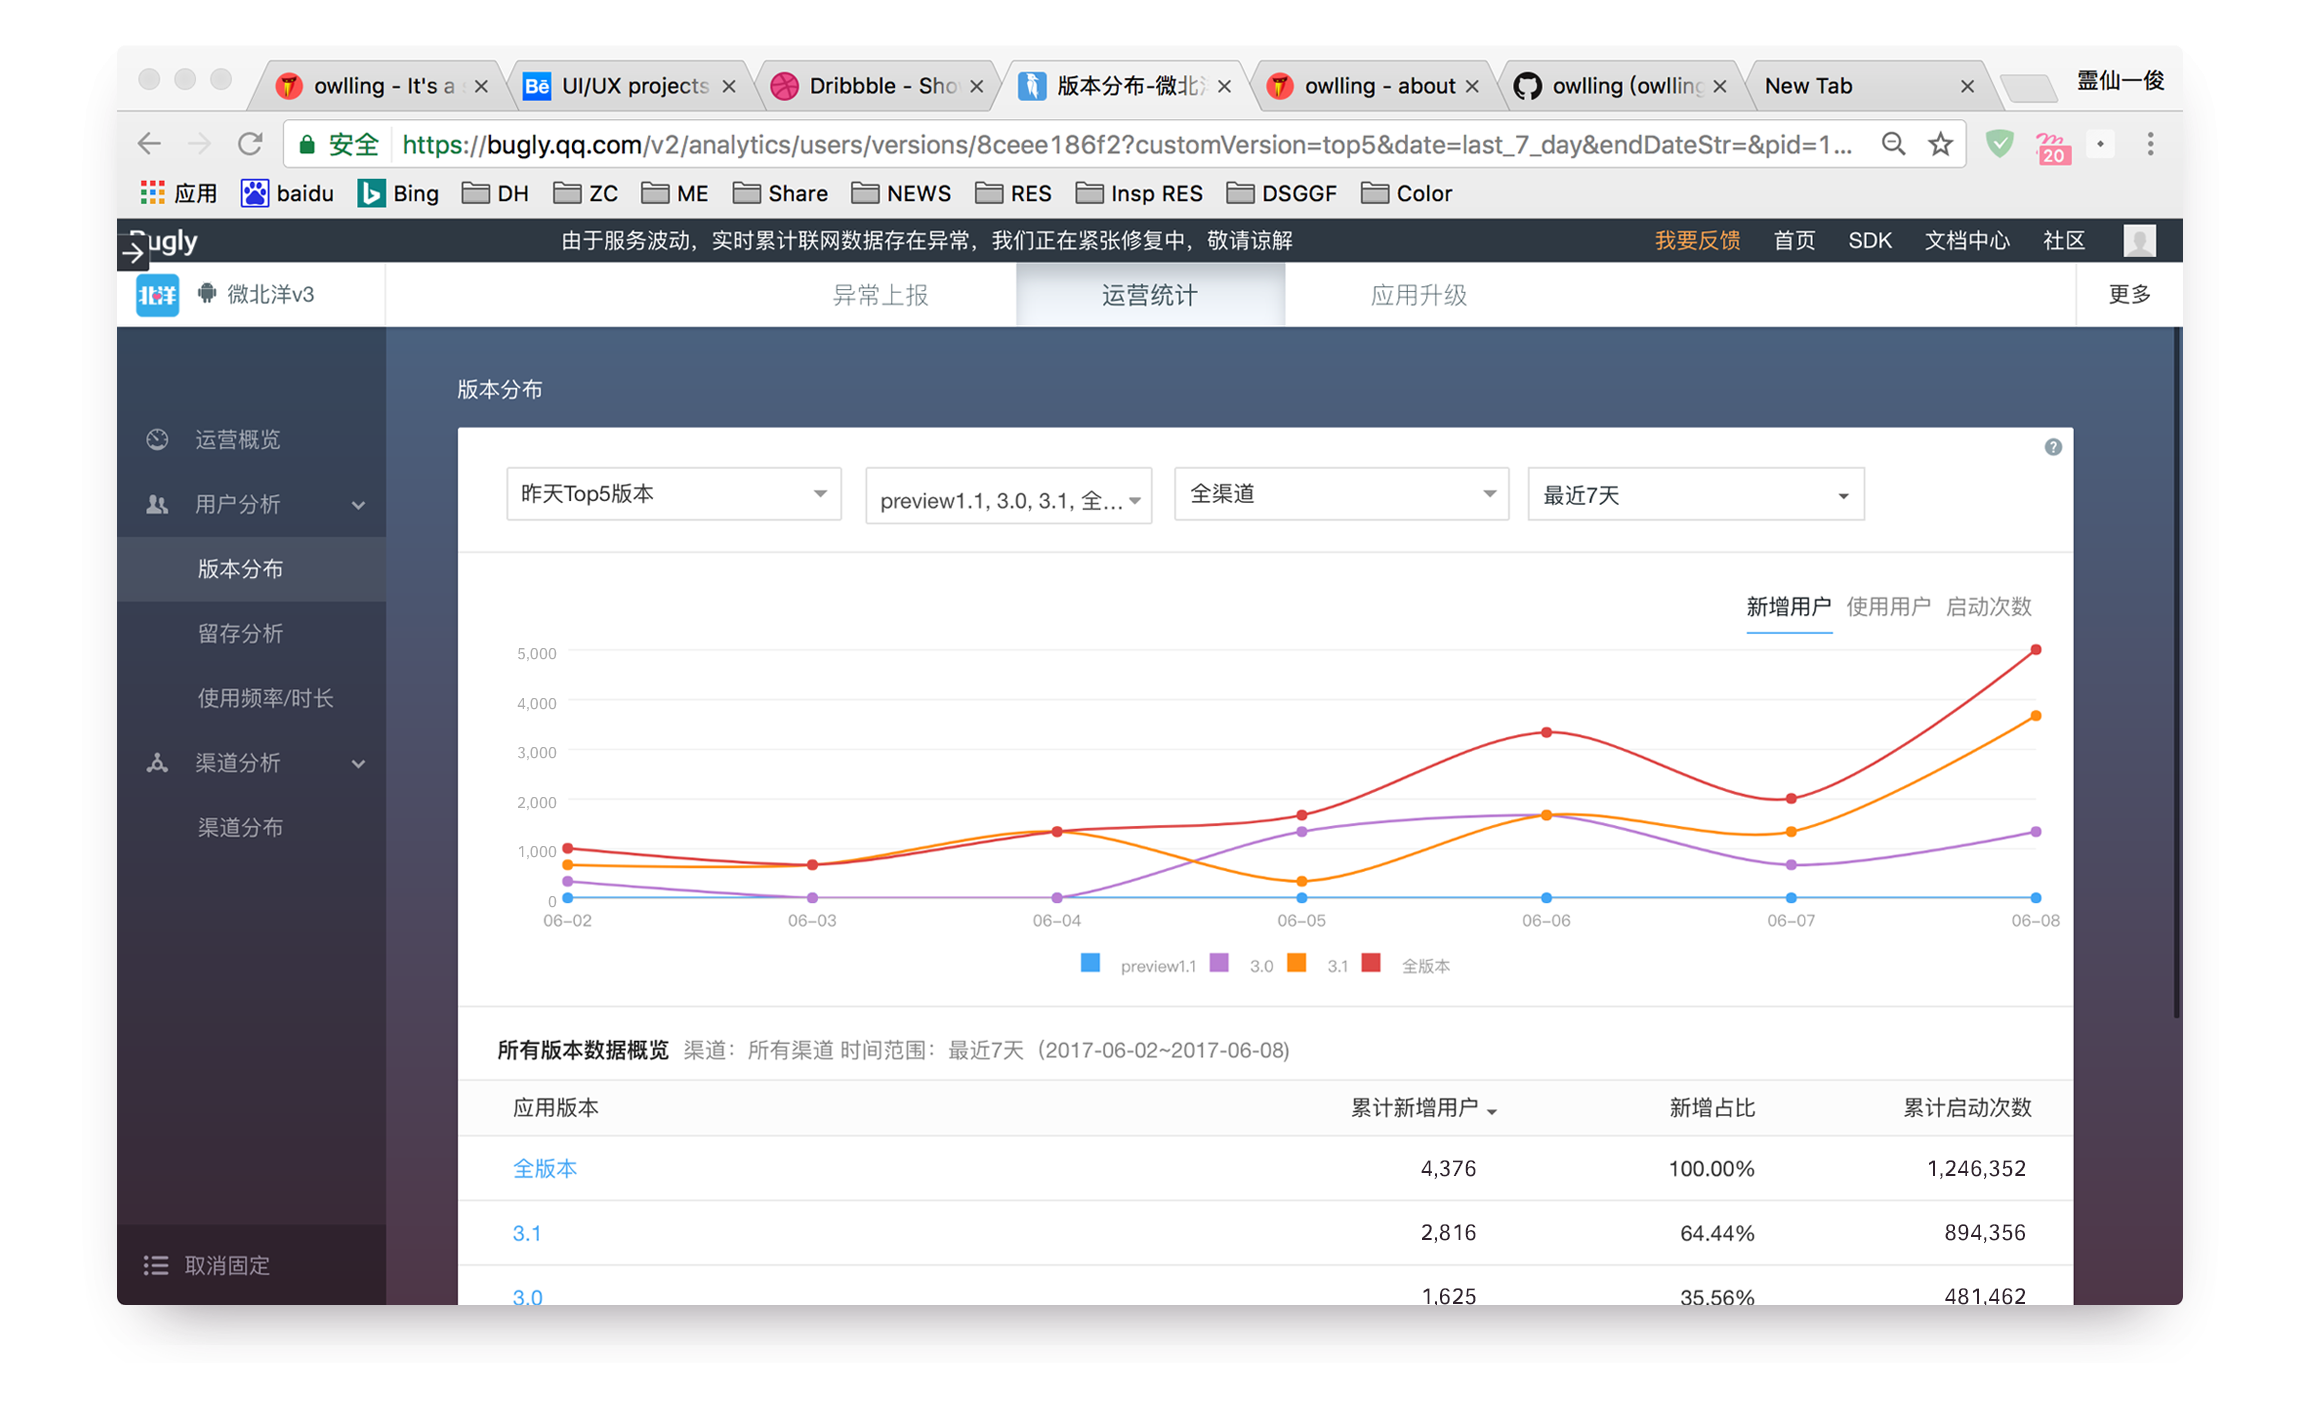Select 使用频率/时长 in sidebar
Image resolution: width=2302 pixels, height=1404 pixels.
pyautogui.click(x=265, y=698)
